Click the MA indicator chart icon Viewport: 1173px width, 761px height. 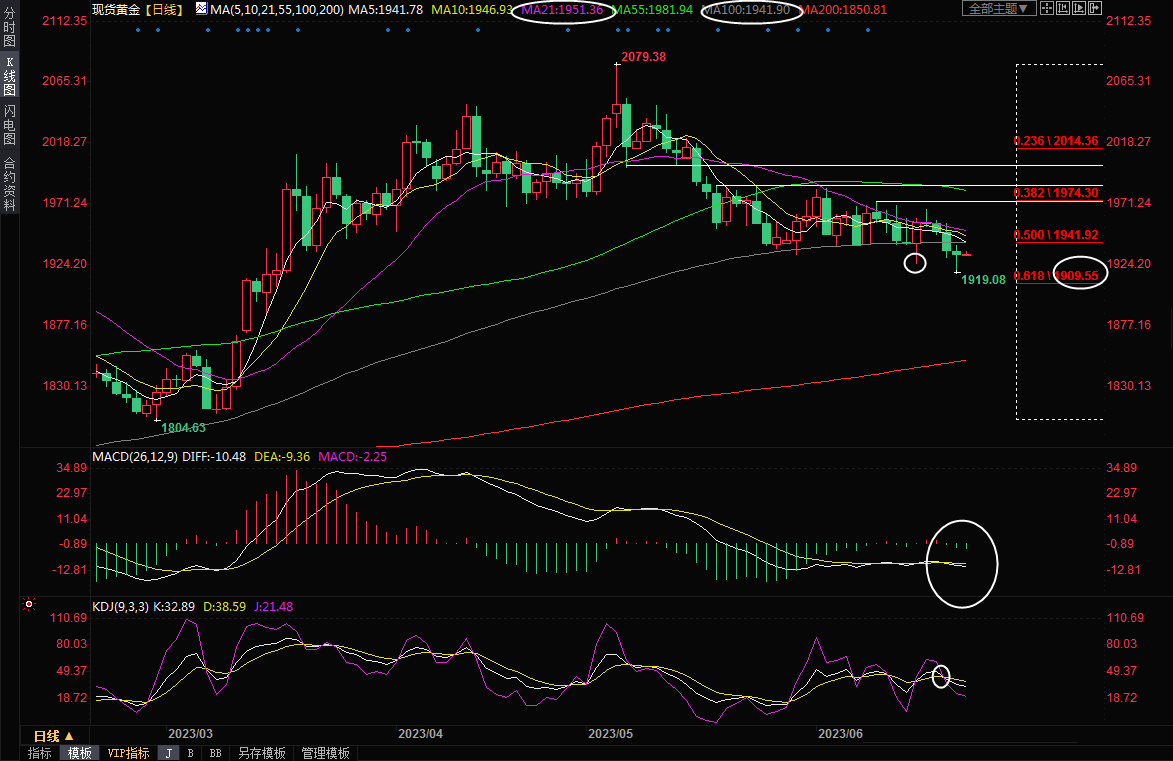pyautogui.click(x=201, y=9)
